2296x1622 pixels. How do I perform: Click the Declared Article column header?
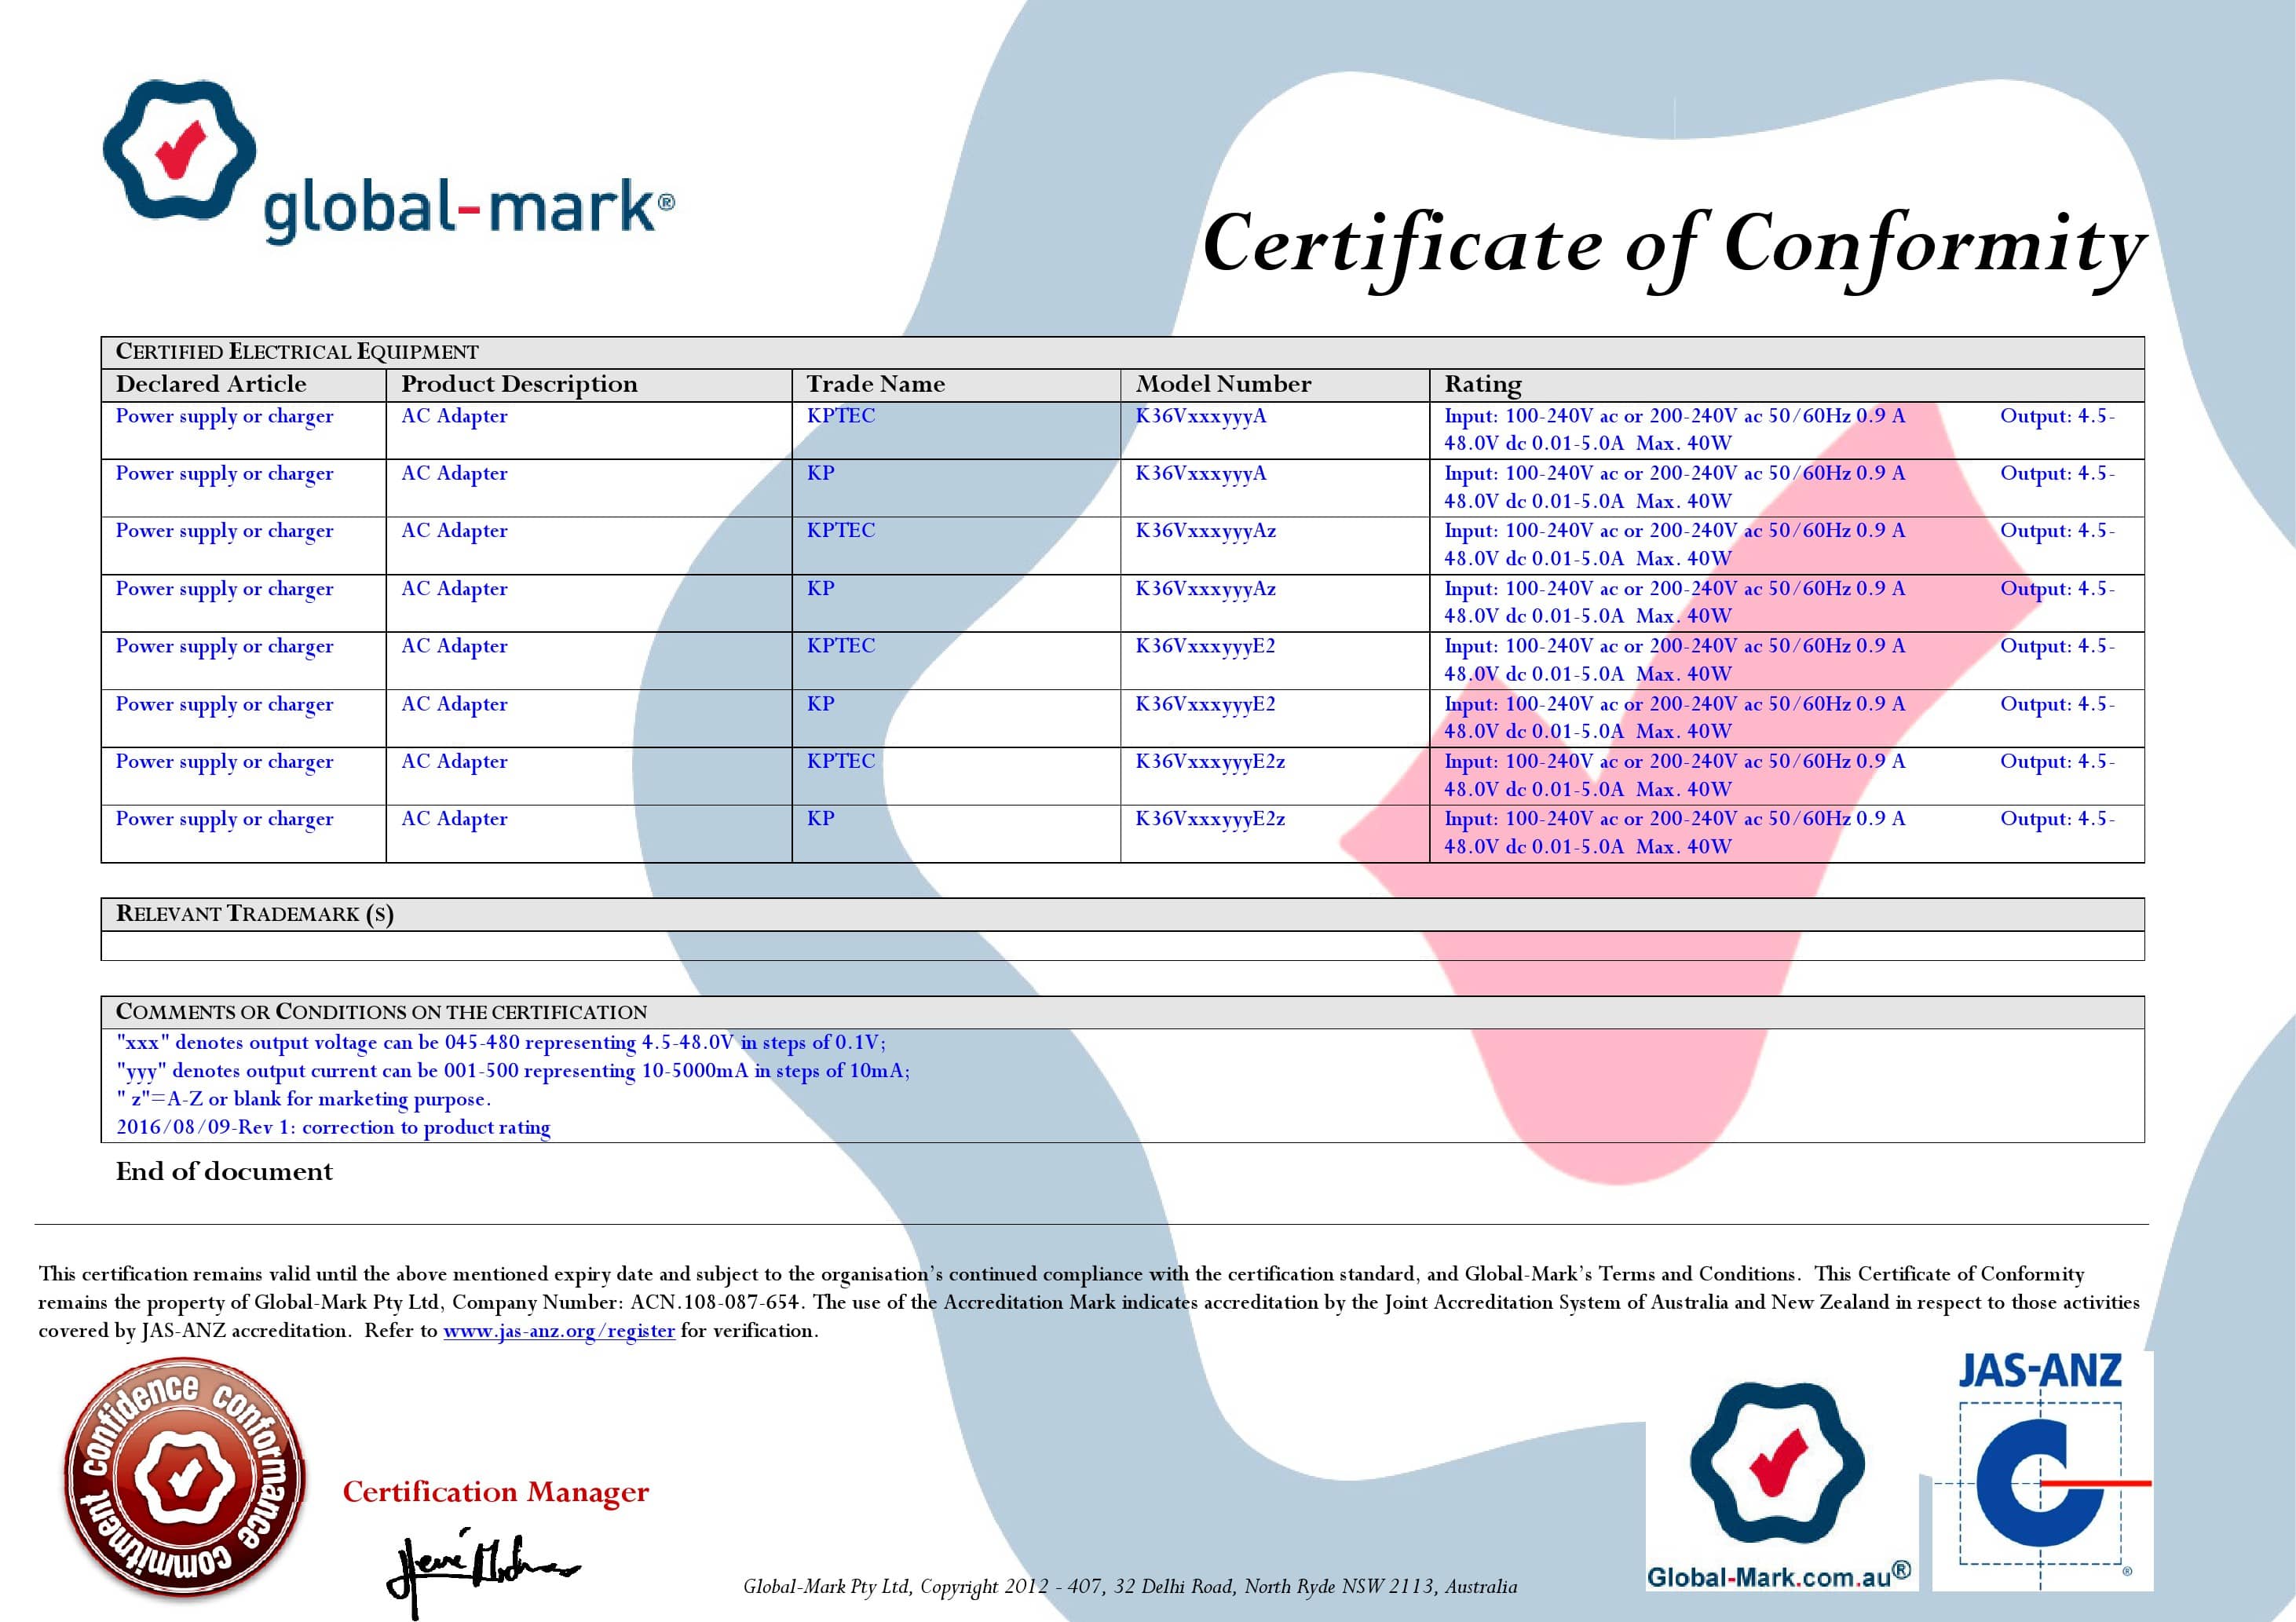click(211, 385)
